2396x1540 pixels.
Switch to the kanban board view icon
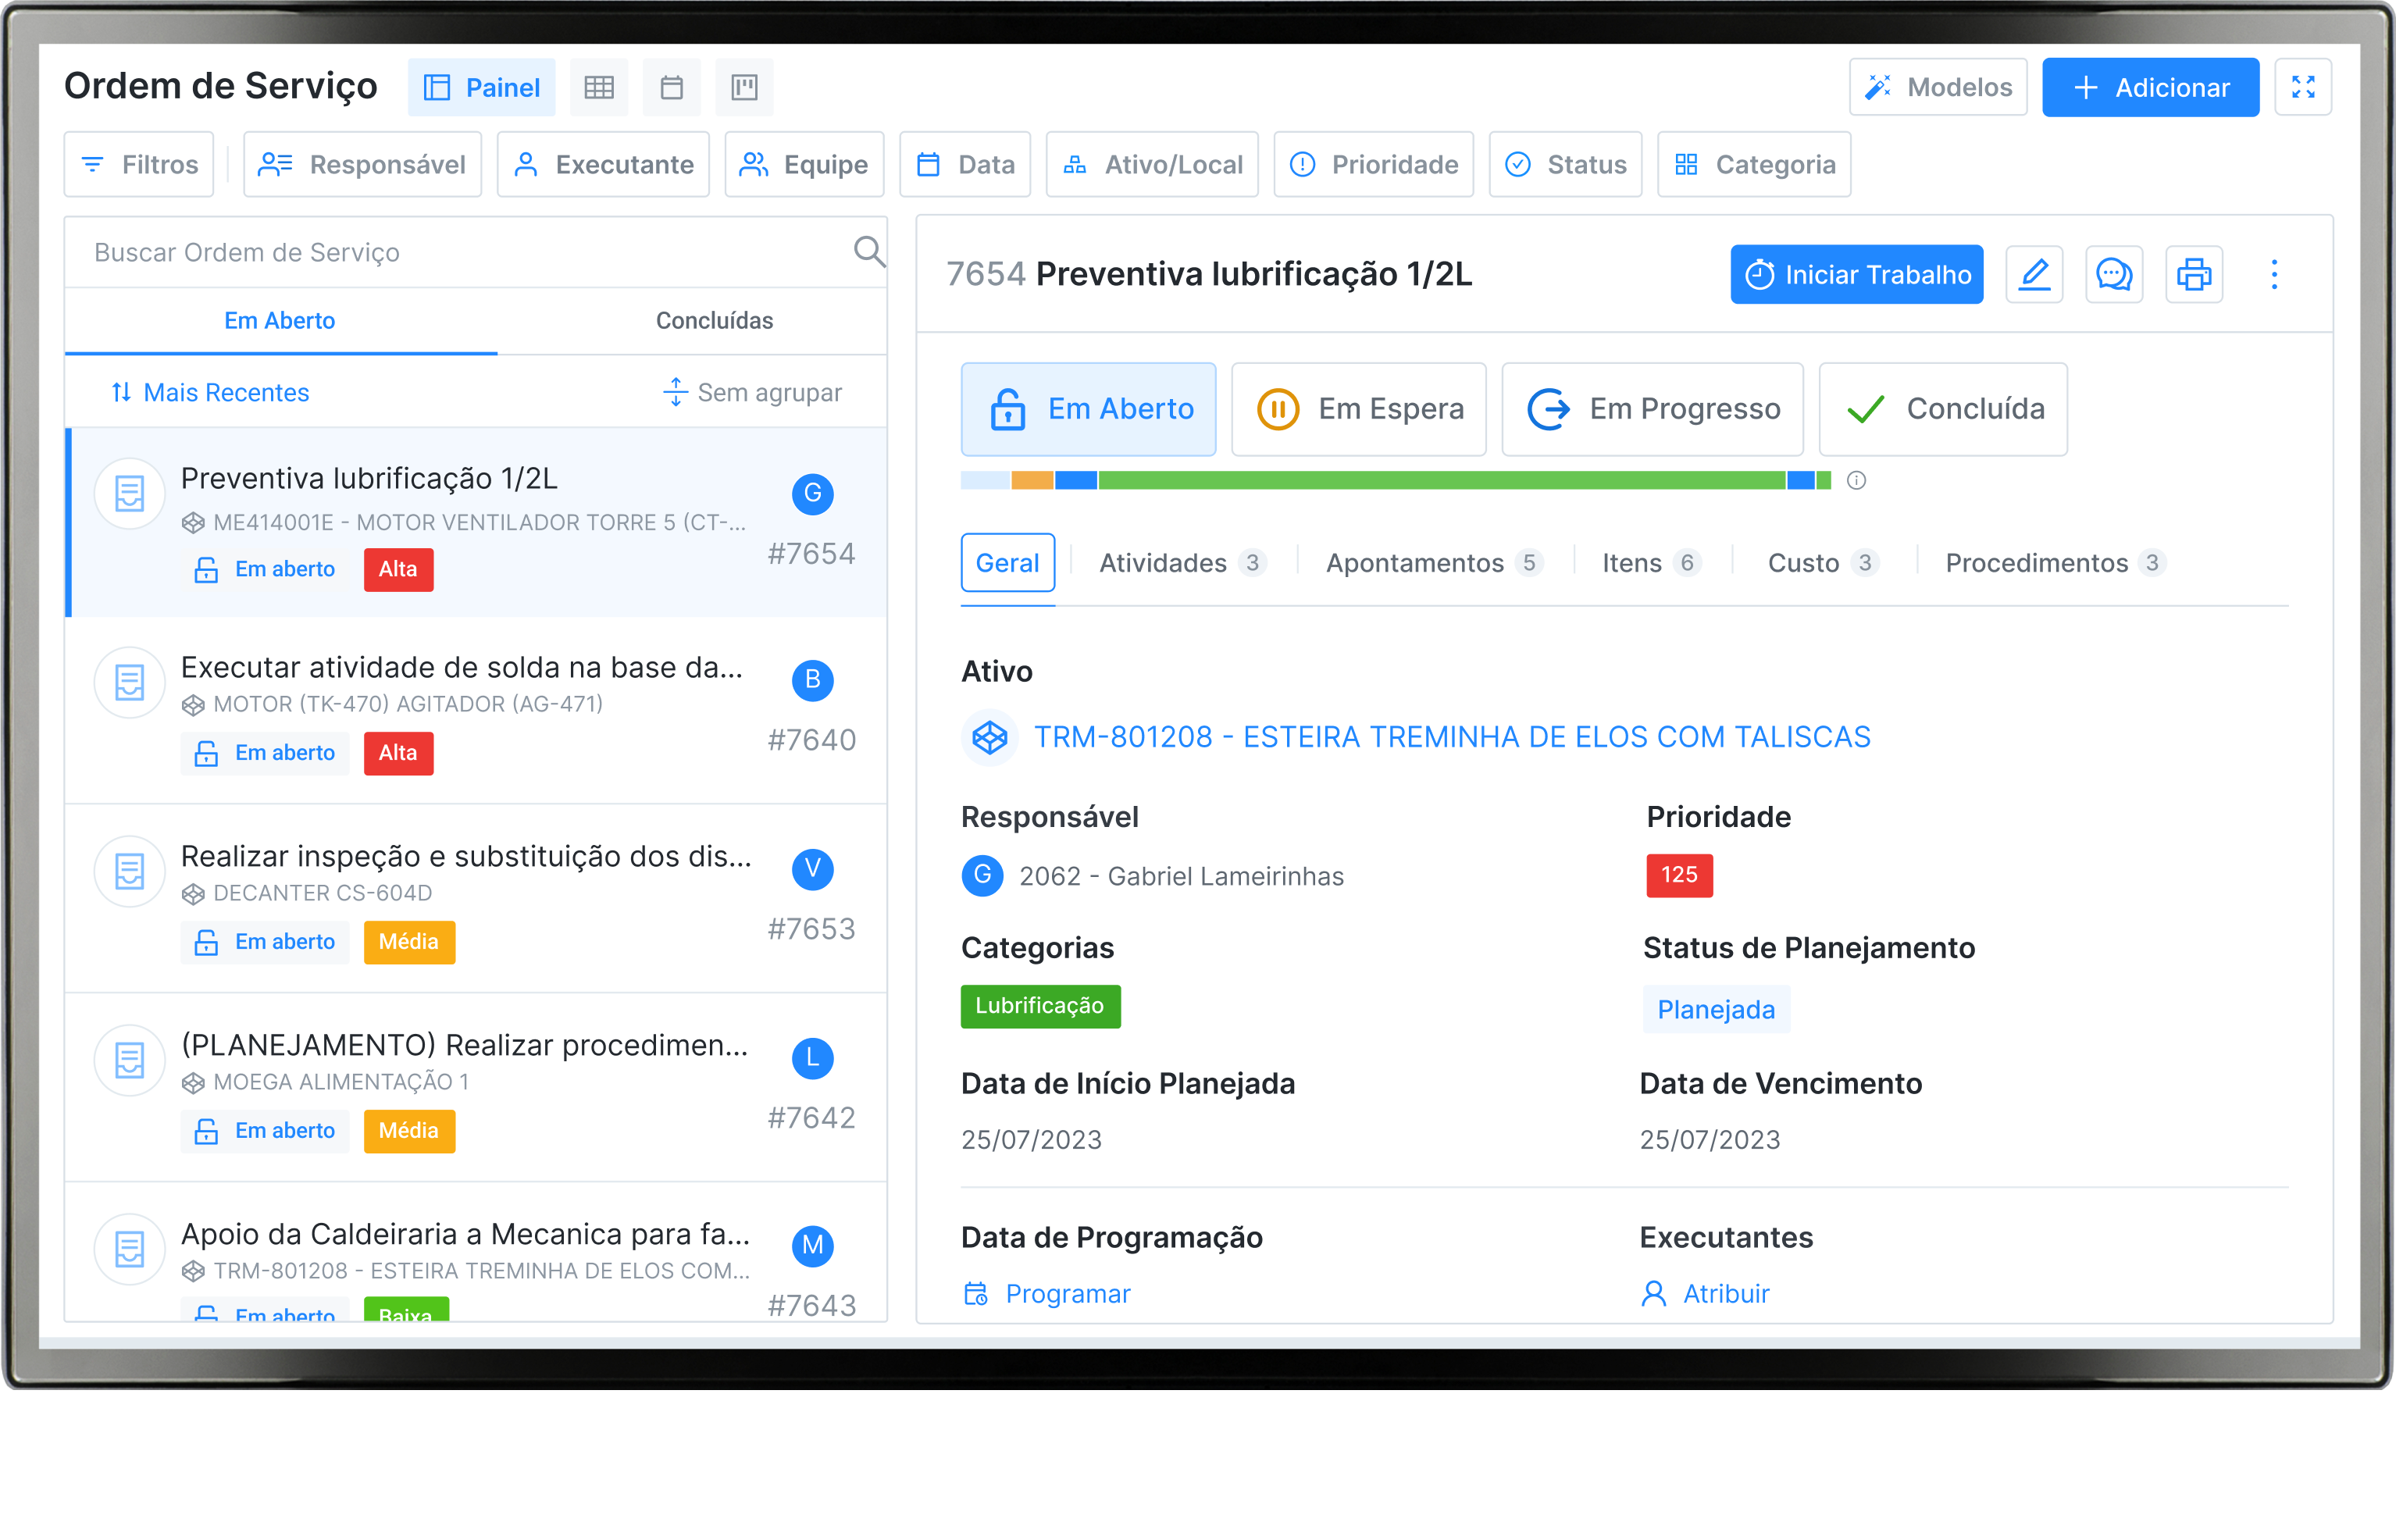tap(744, 88)
